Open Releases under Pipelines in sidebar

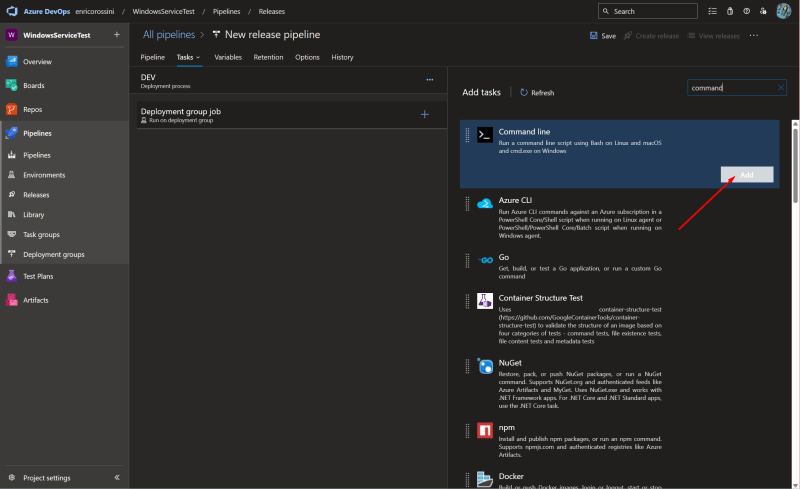(36, 195)
